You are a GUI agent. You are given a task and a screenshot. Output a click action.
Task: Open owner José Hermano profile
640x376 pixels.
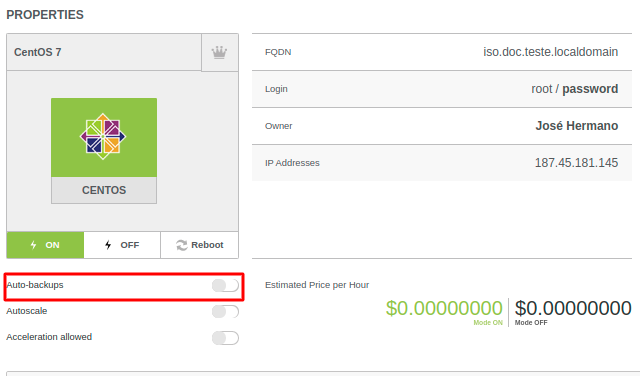(577, 126)
